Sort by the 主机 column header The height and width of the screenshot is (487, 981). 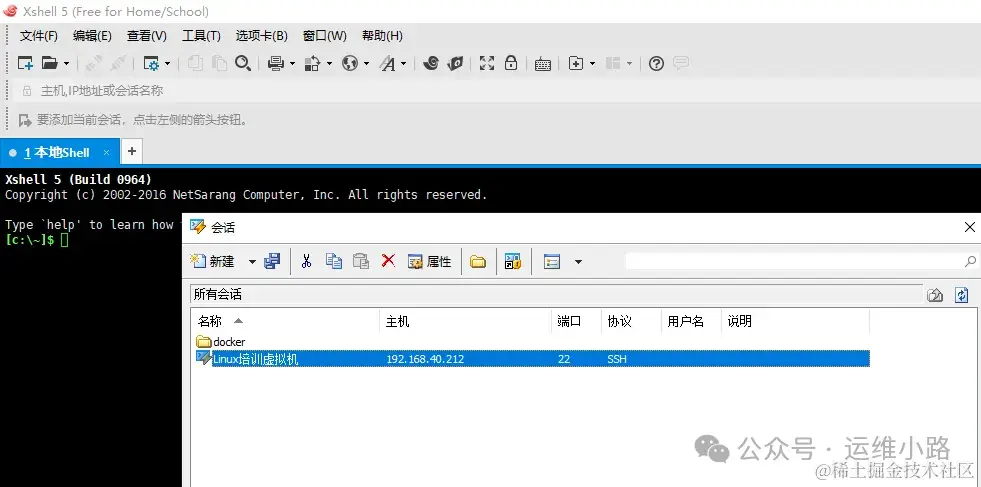[x=465, y=321]
